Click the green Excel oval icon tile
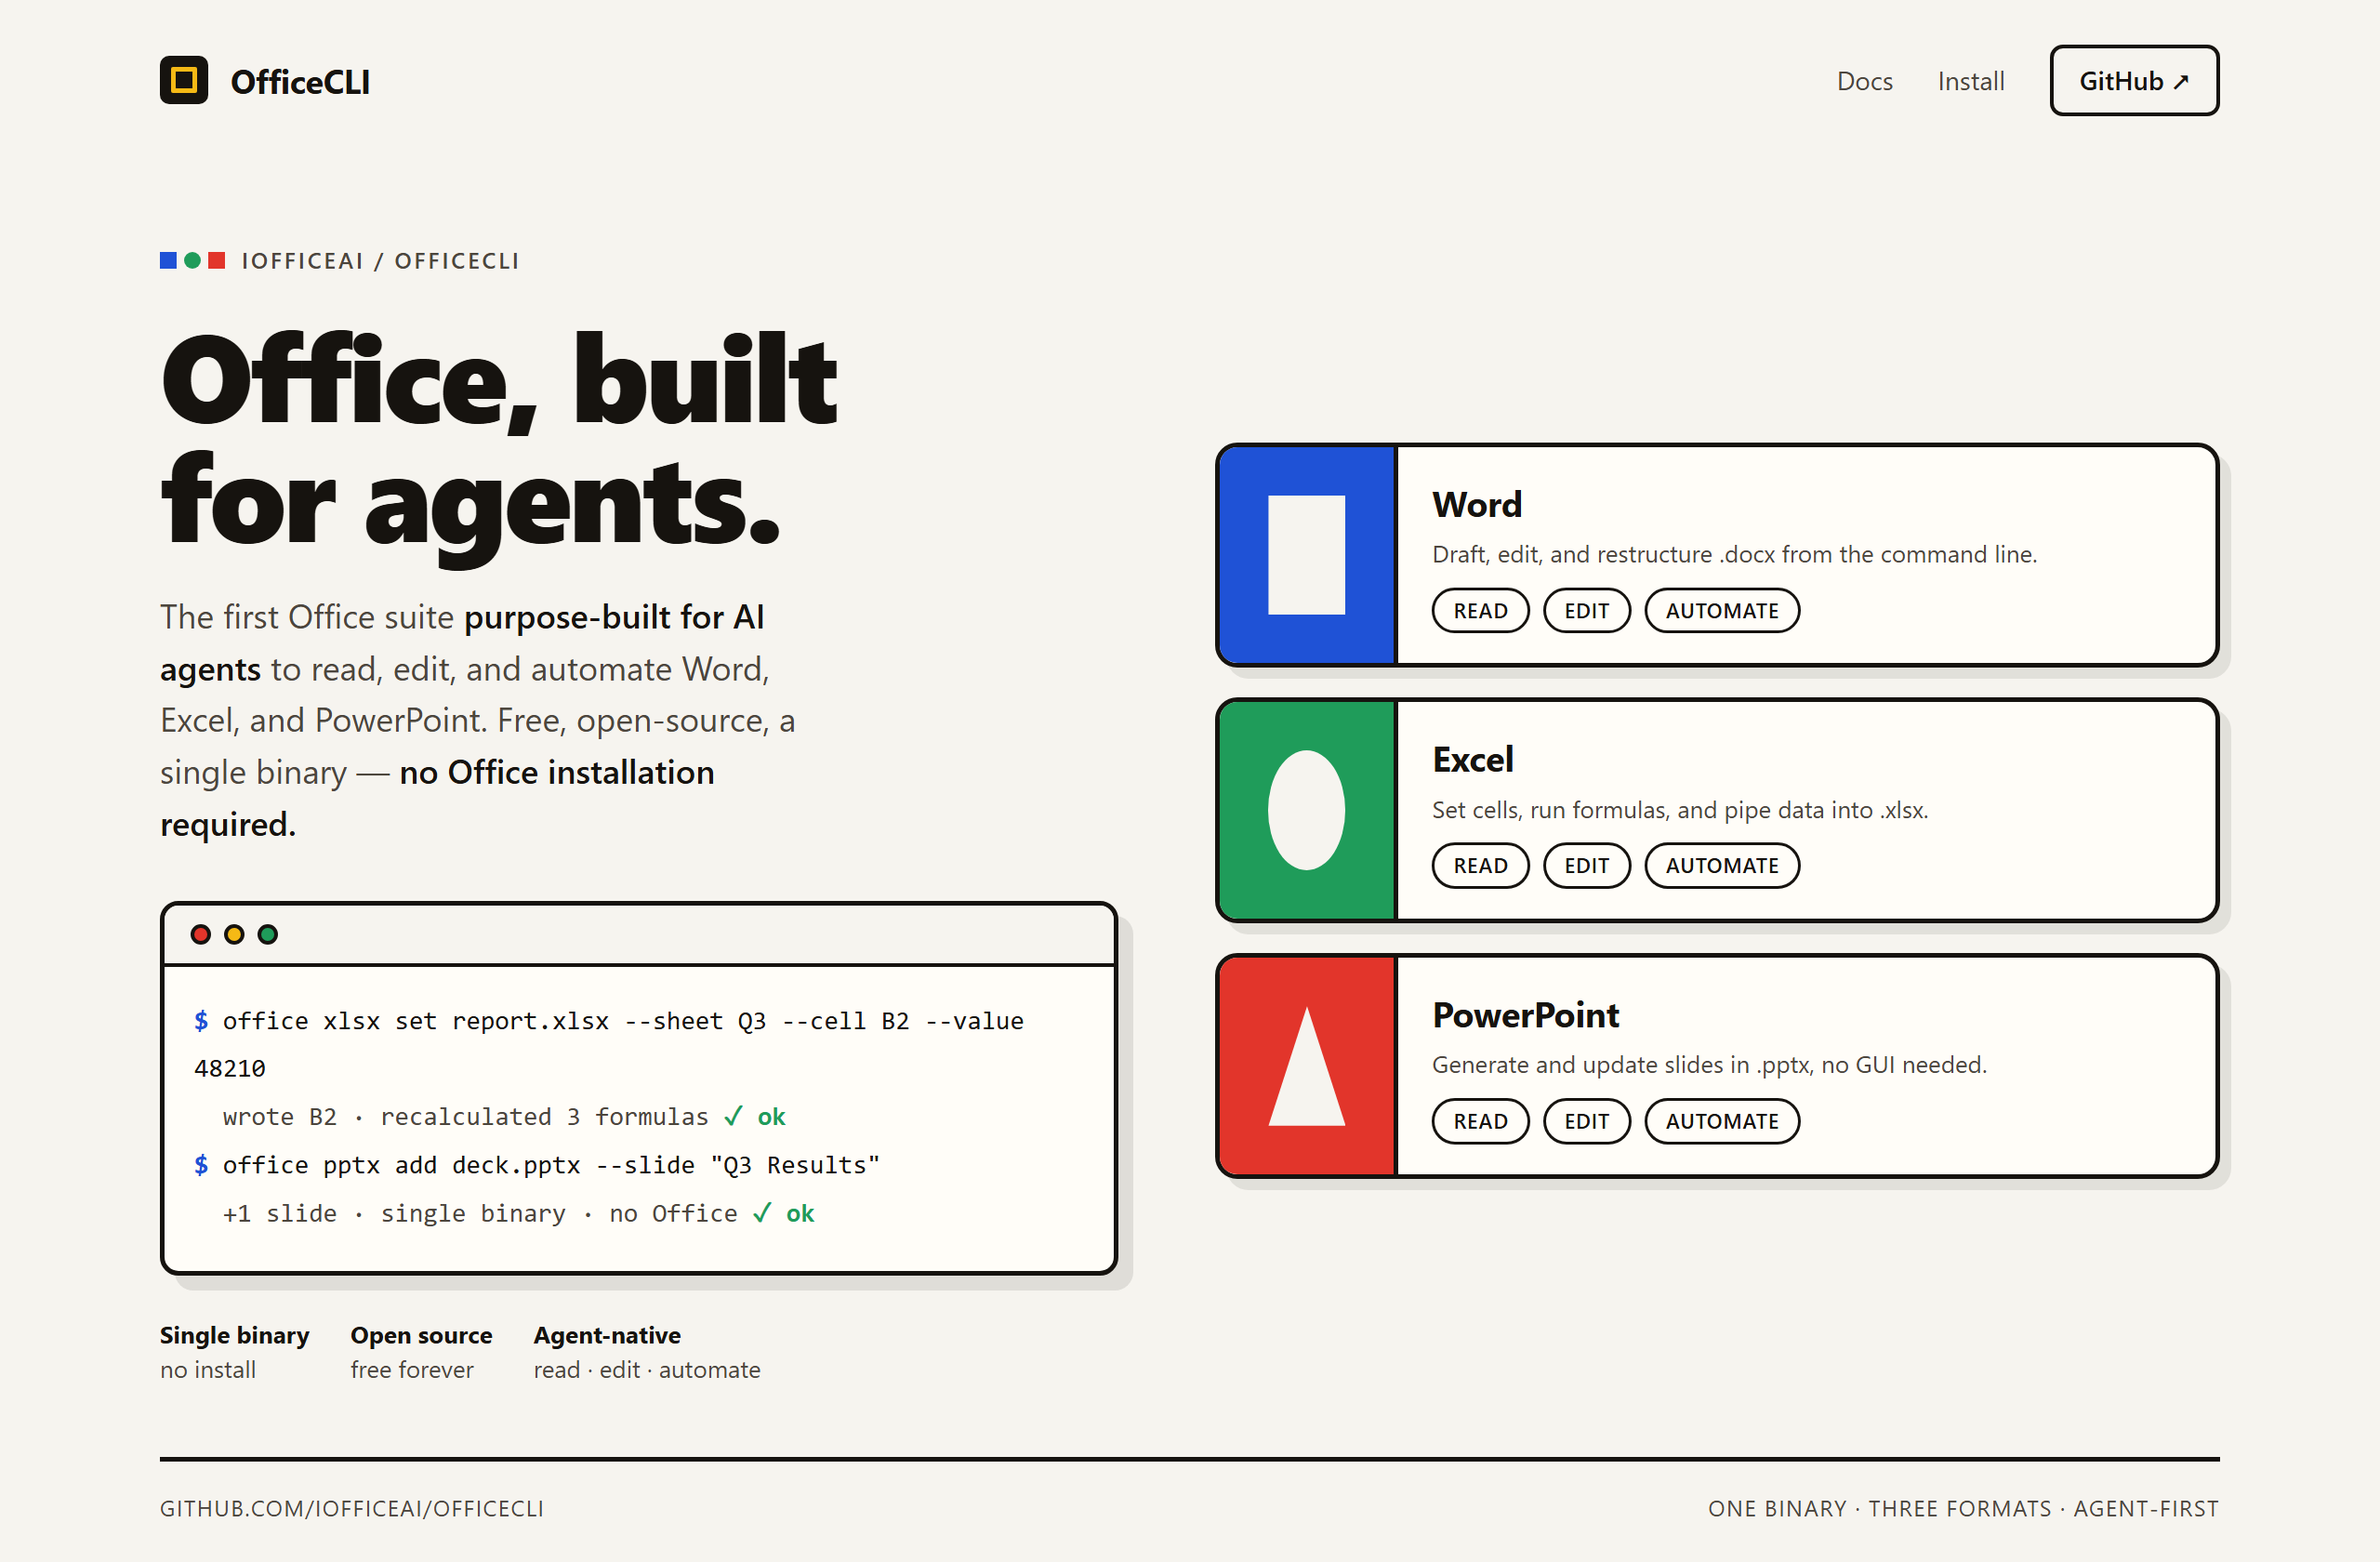2380x1562 pixels. [1306, 810]
